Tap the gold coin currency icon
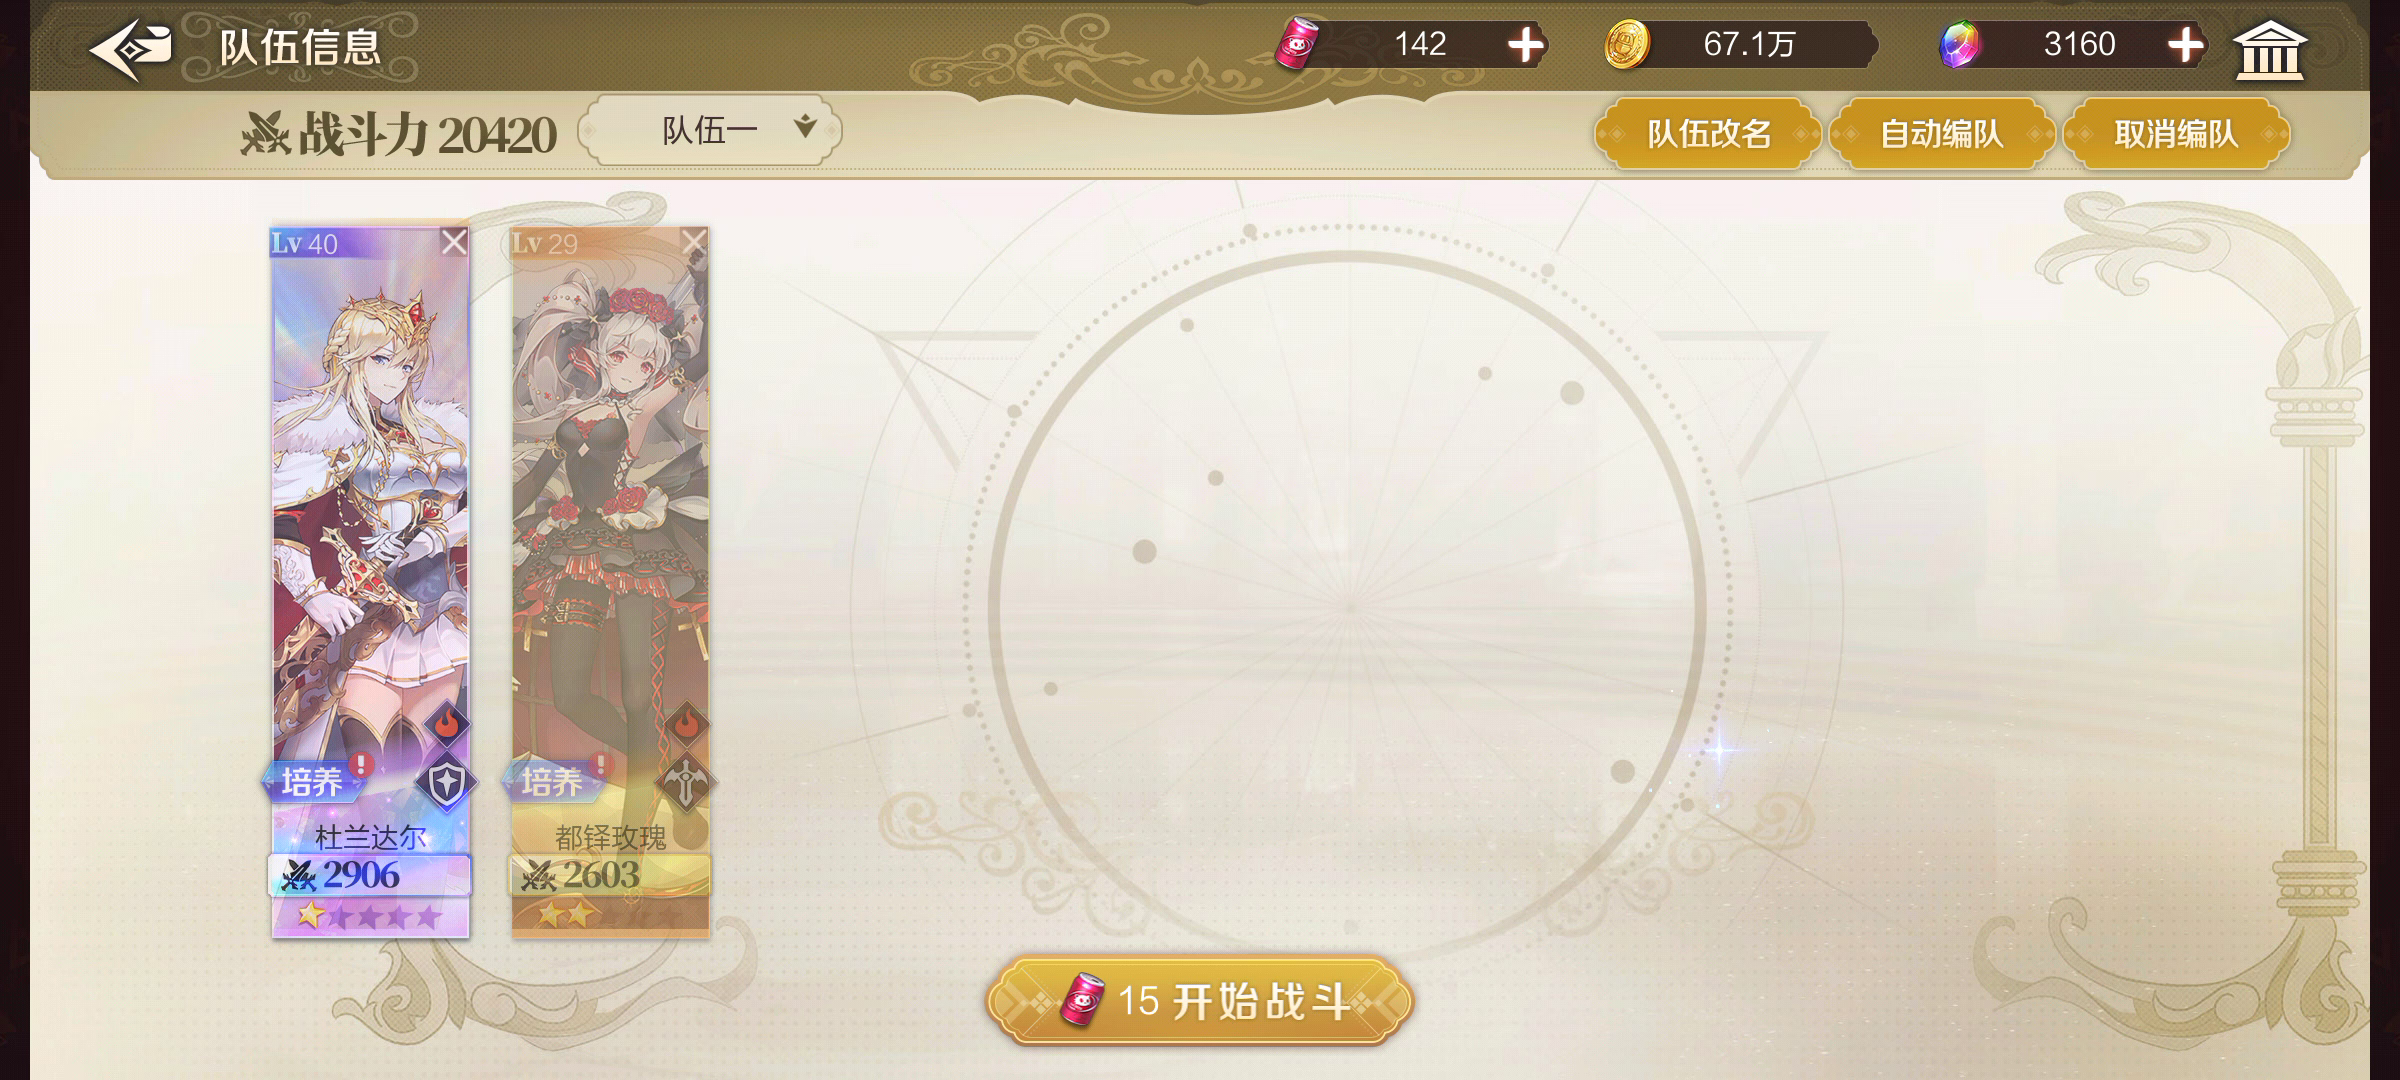The width and height of the screenshot is (2400, 1080). click(1627, 46)
